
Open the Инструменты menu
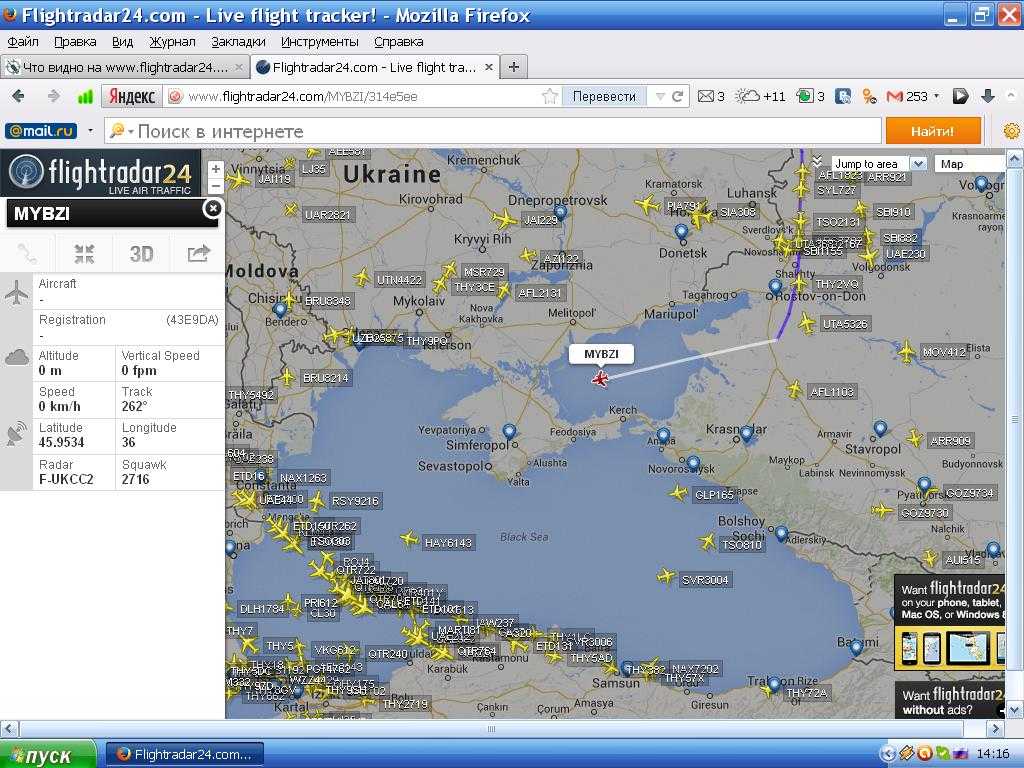pyautogui.click(x=320, y=42)
